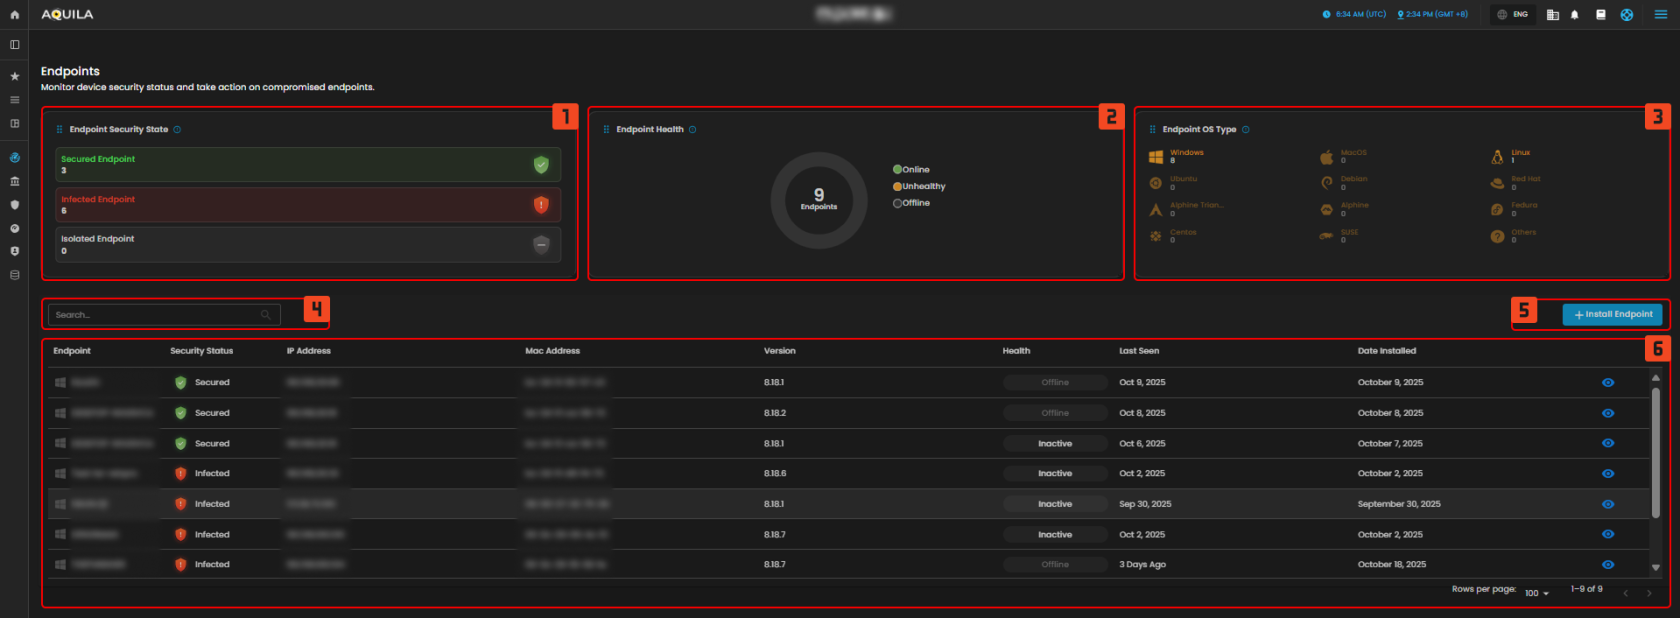
Task: Click the Install Endpoint button
Action: pyautogui.click(x=1612, y=314)
